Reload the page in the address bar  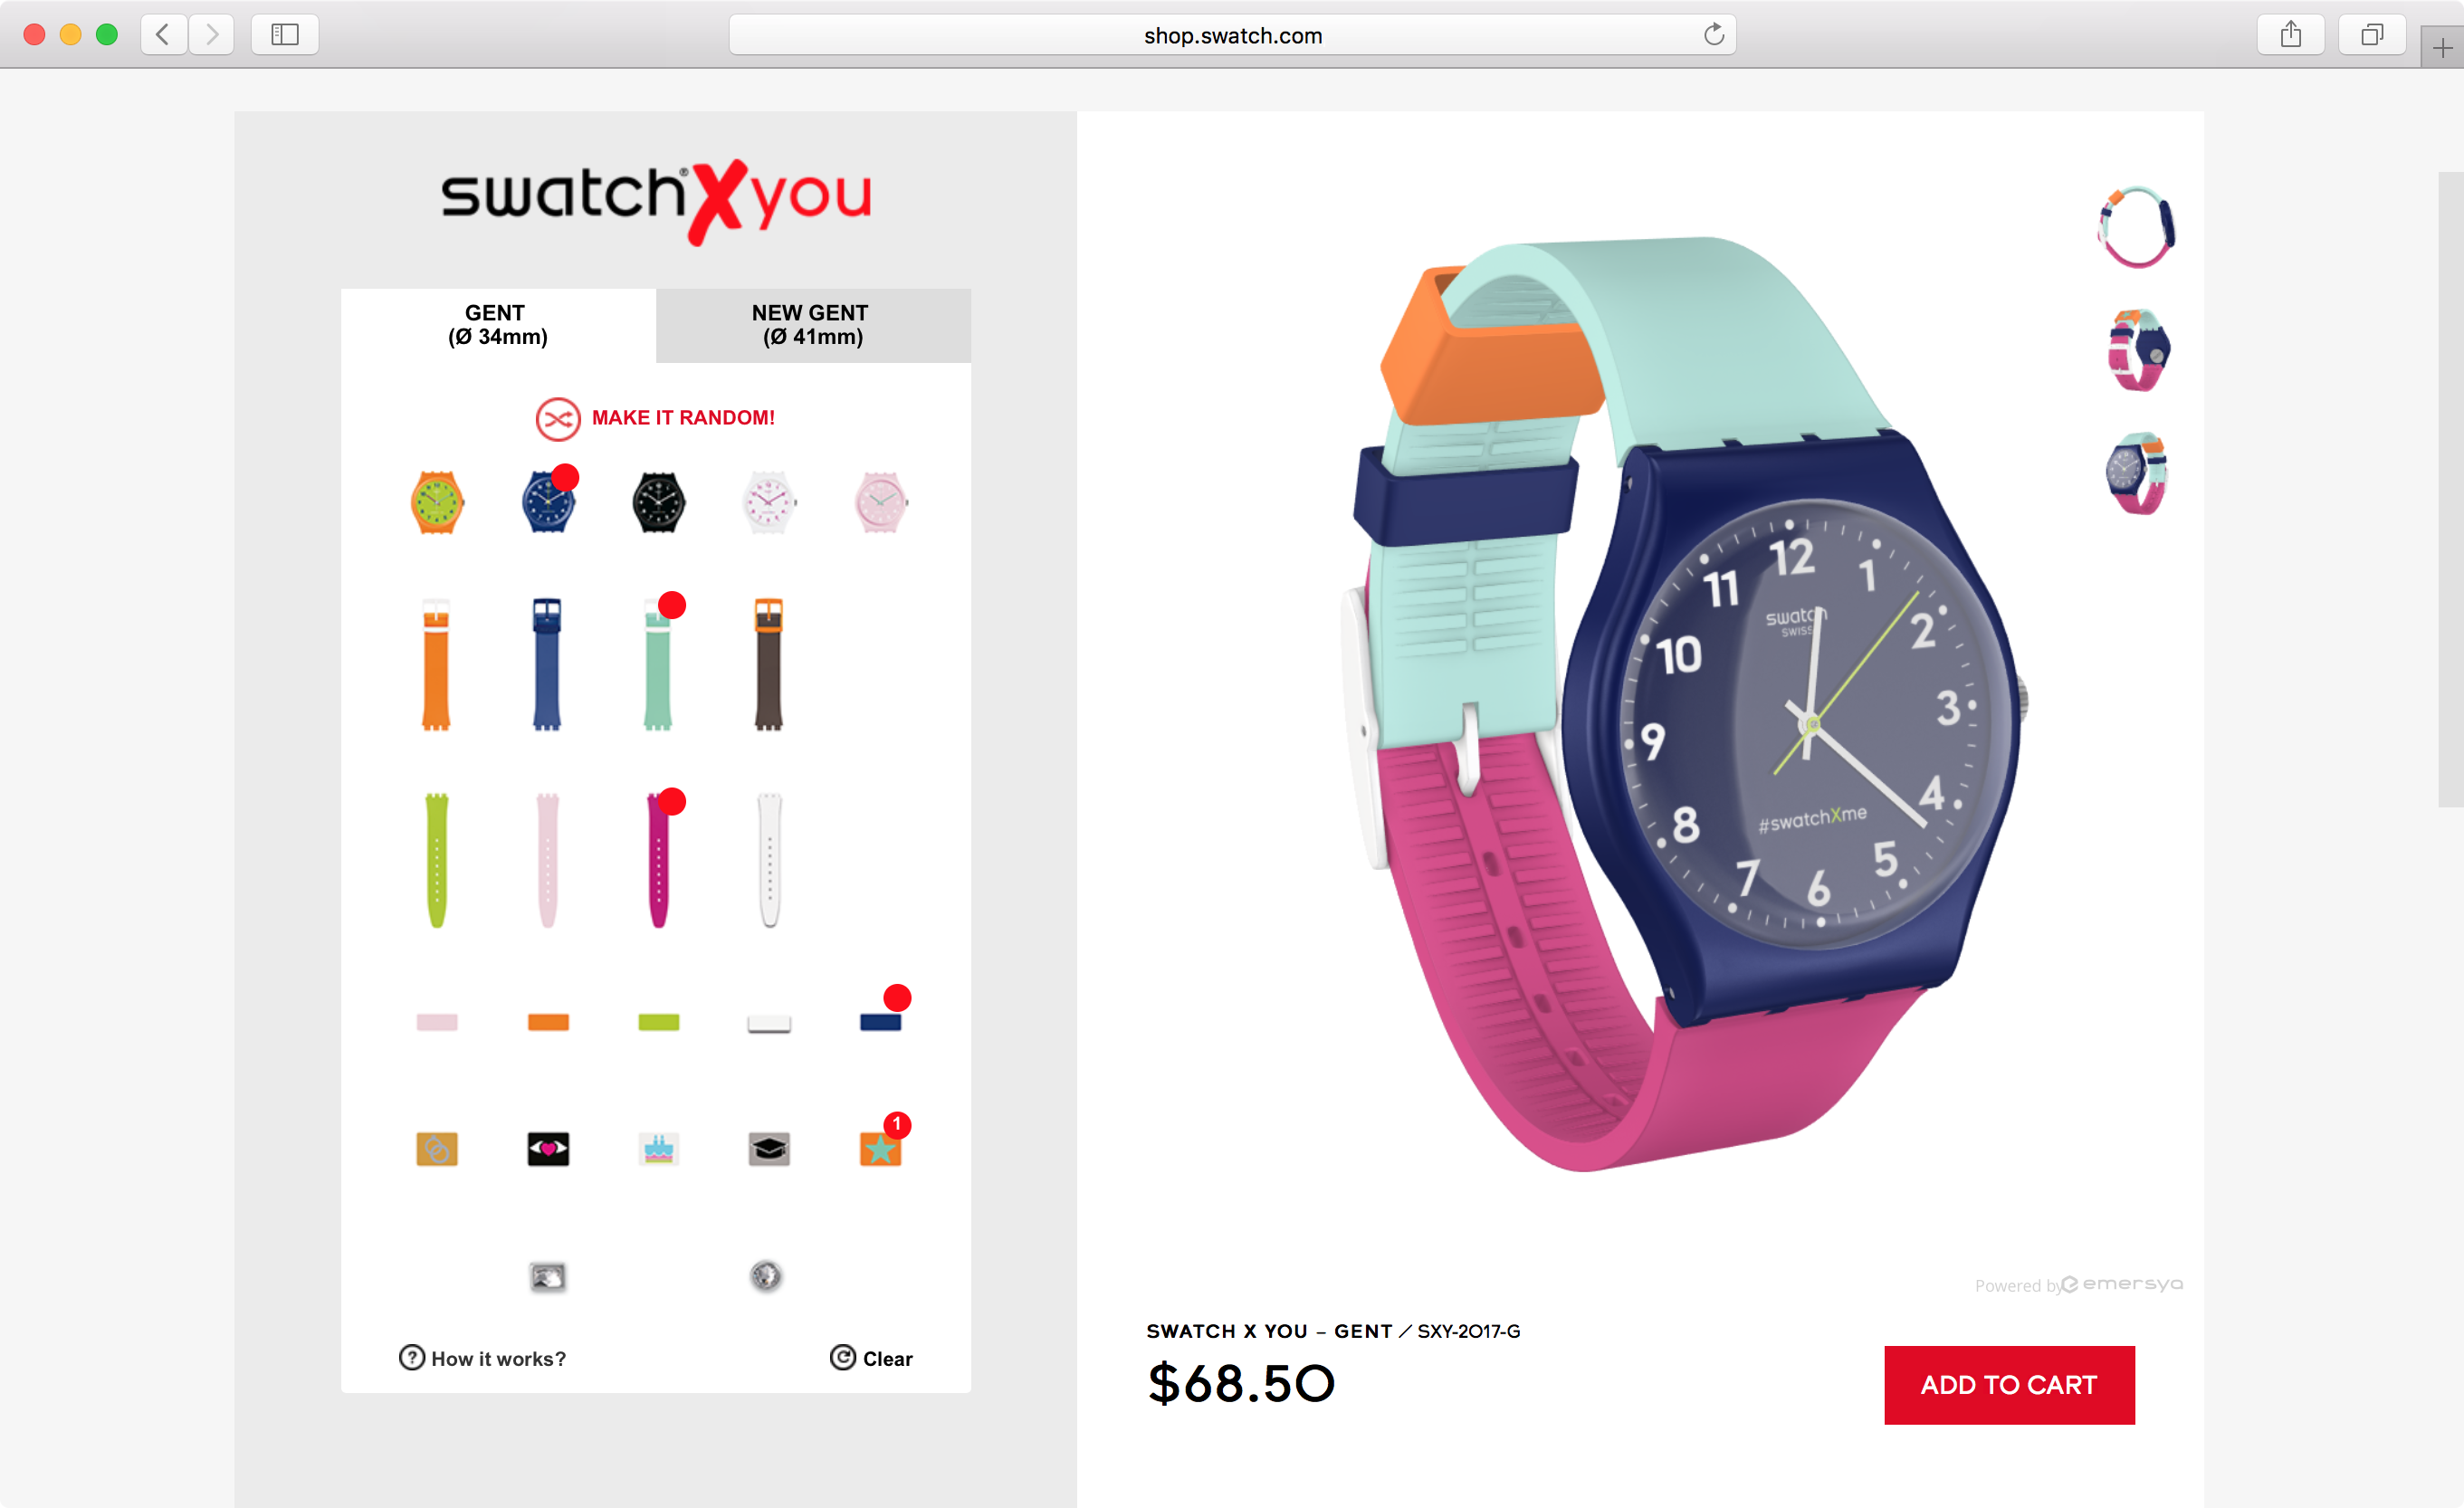pyautogui.click(x=1713, y=35)
